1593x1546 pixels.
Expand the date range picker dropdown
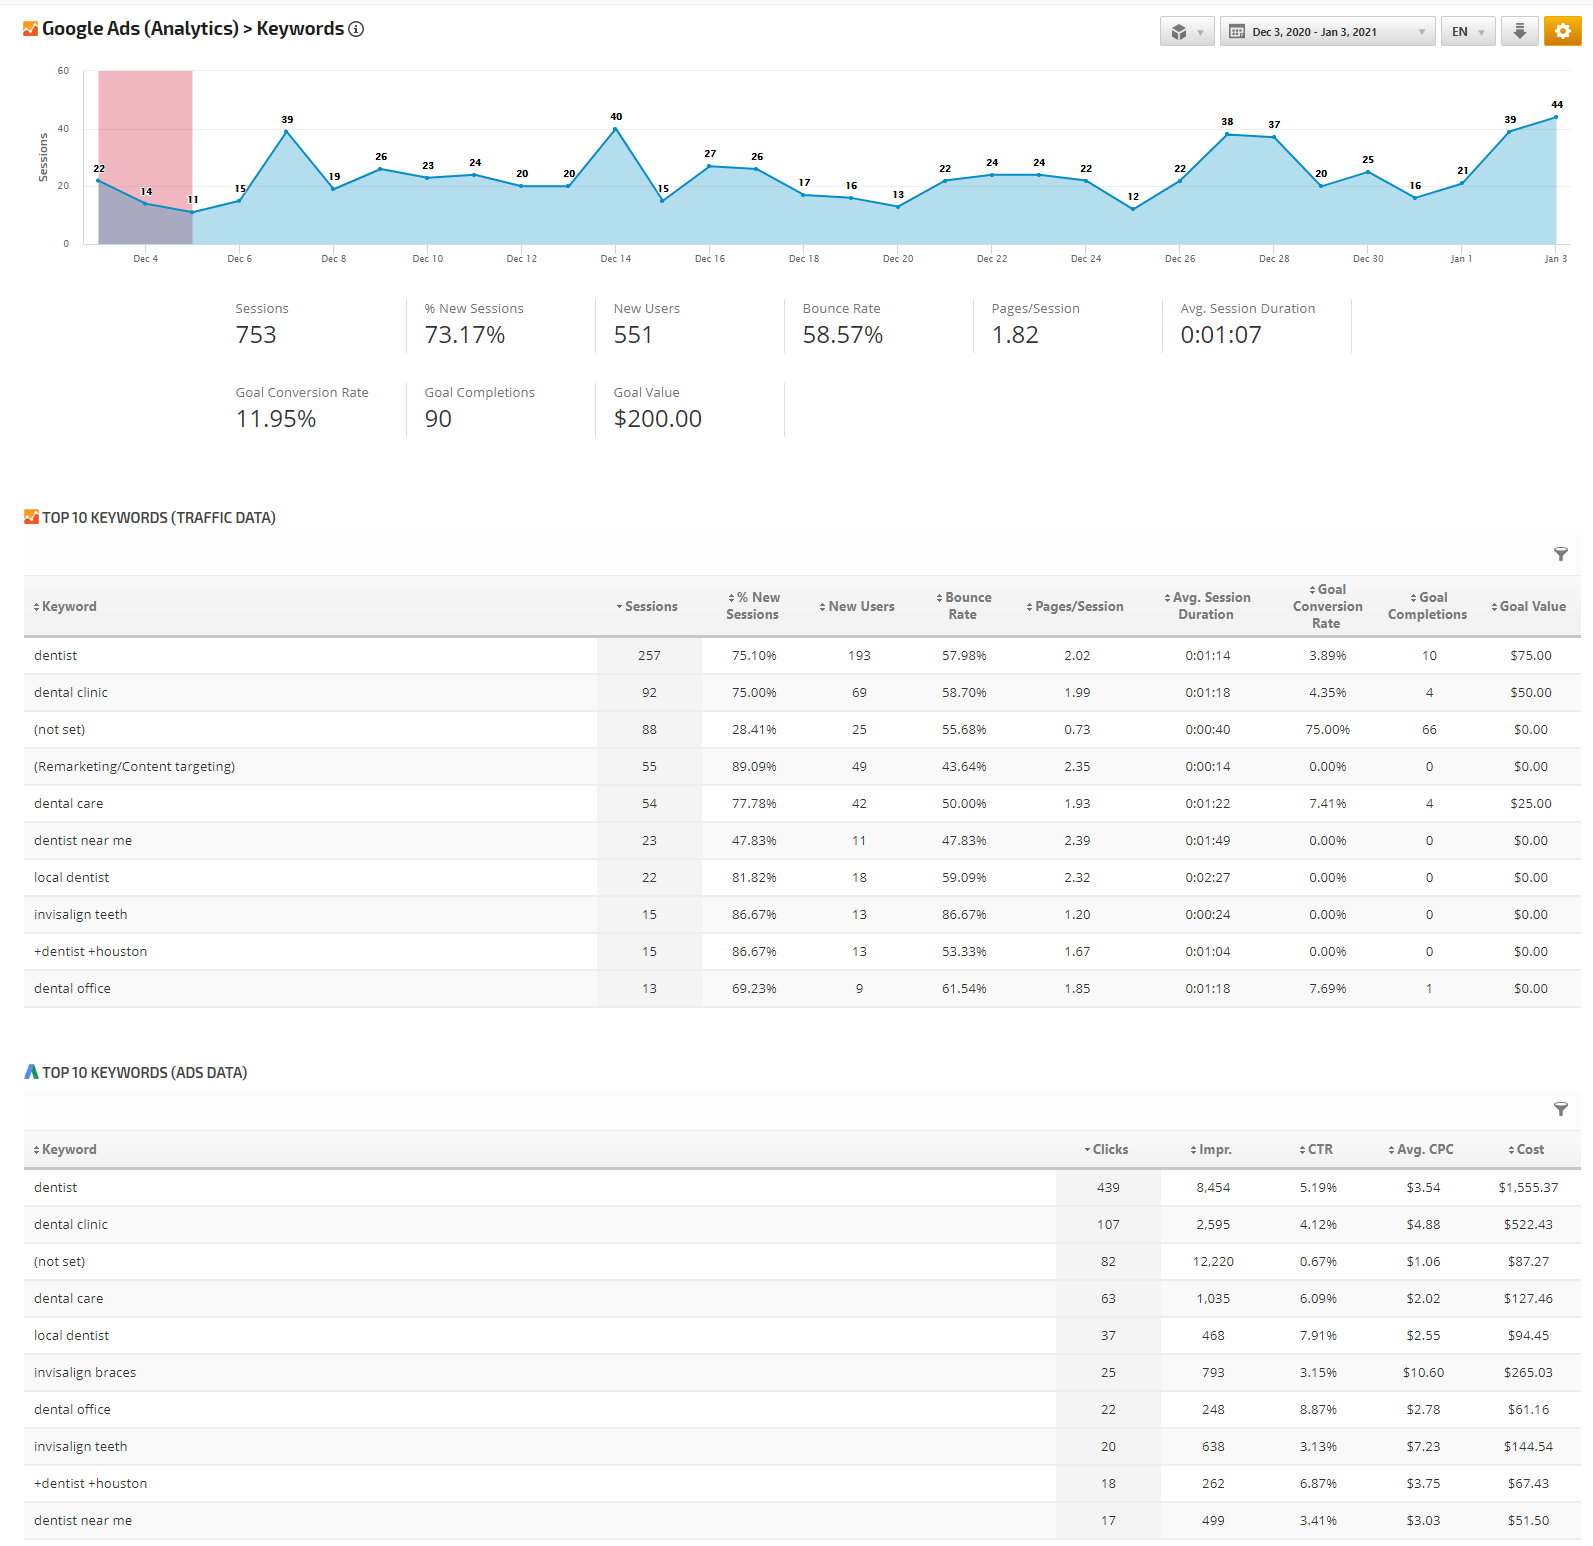[x=1326, y=31]
